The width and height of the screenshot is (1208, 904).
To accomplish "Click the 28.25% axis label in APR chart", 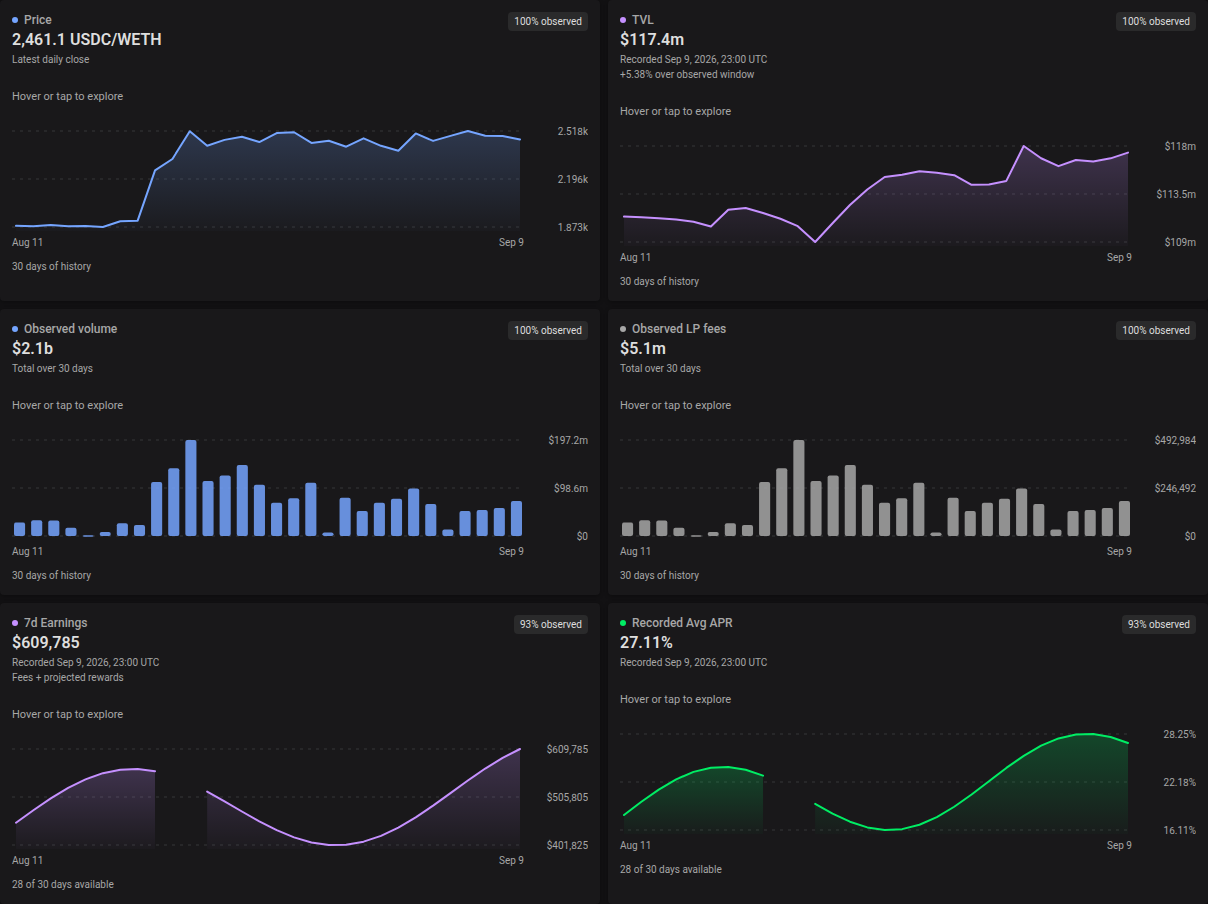I will (1179, 735).
